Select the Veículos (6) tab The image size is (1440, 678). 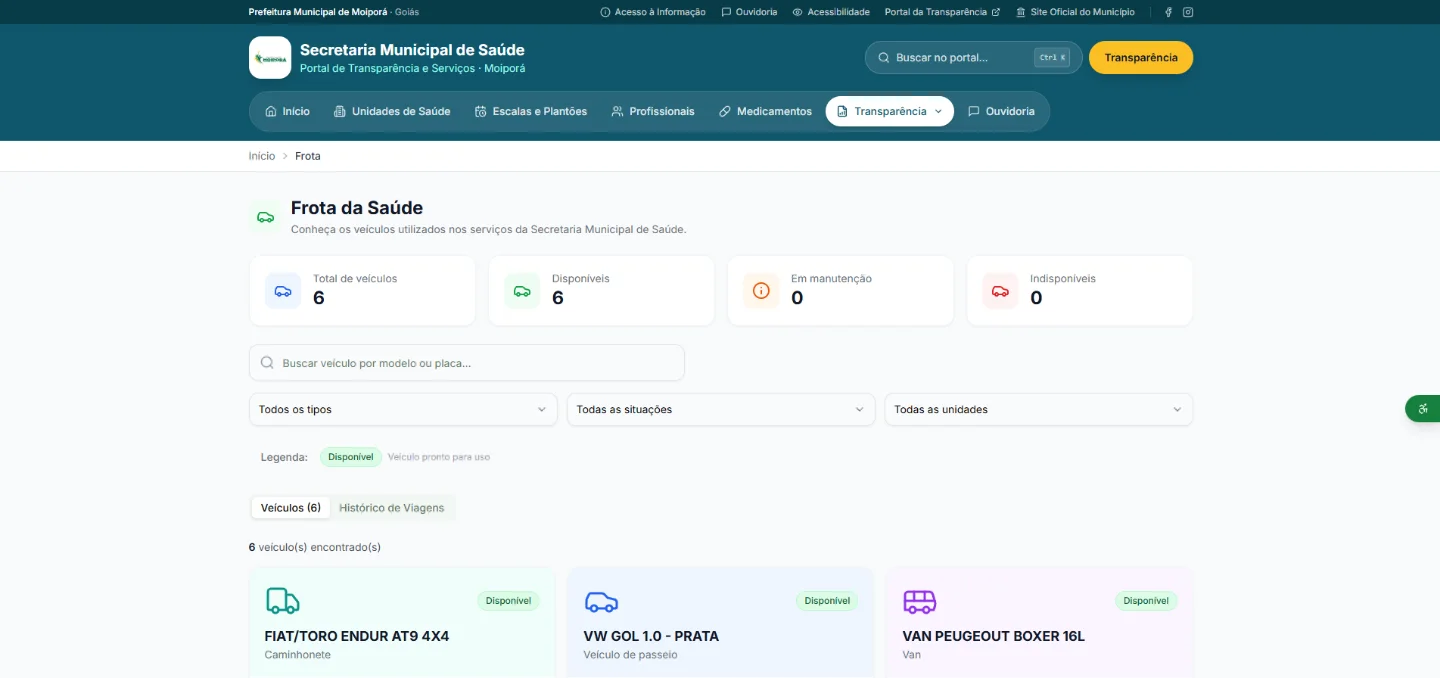(291, 508)
